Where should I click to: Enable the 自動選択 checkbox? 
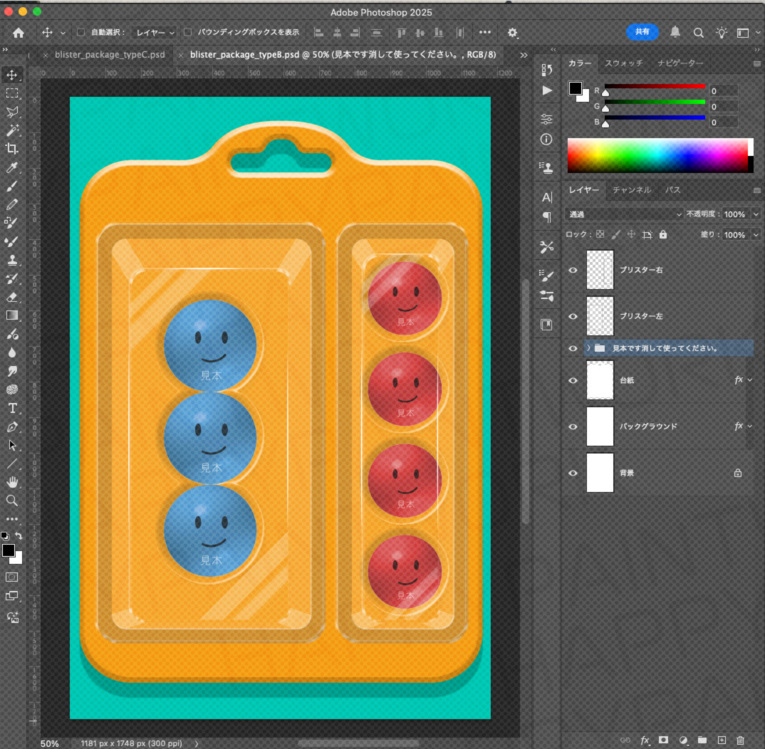click(82, 32)
